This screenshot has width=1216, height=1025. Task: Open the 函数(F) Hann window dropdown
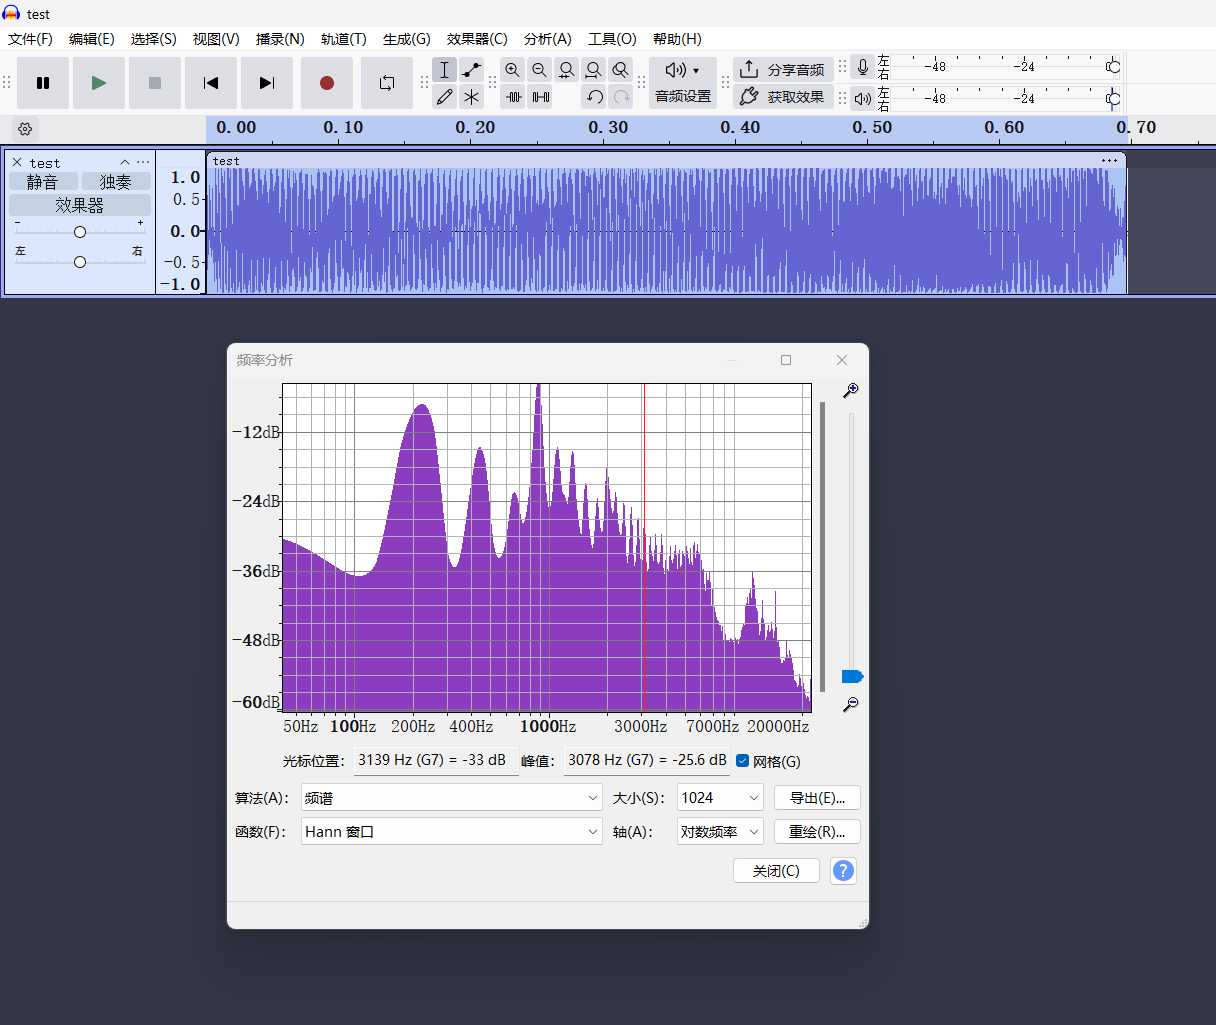click(451, 832)
